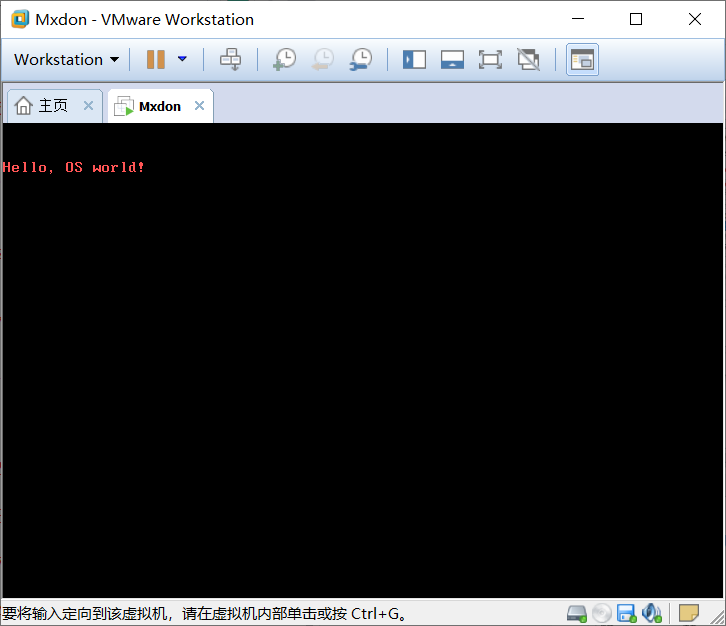The width and height of the screenshot is (726, 626).
Task: Click the hard disk status icon
Action: [x=577, y=613]
